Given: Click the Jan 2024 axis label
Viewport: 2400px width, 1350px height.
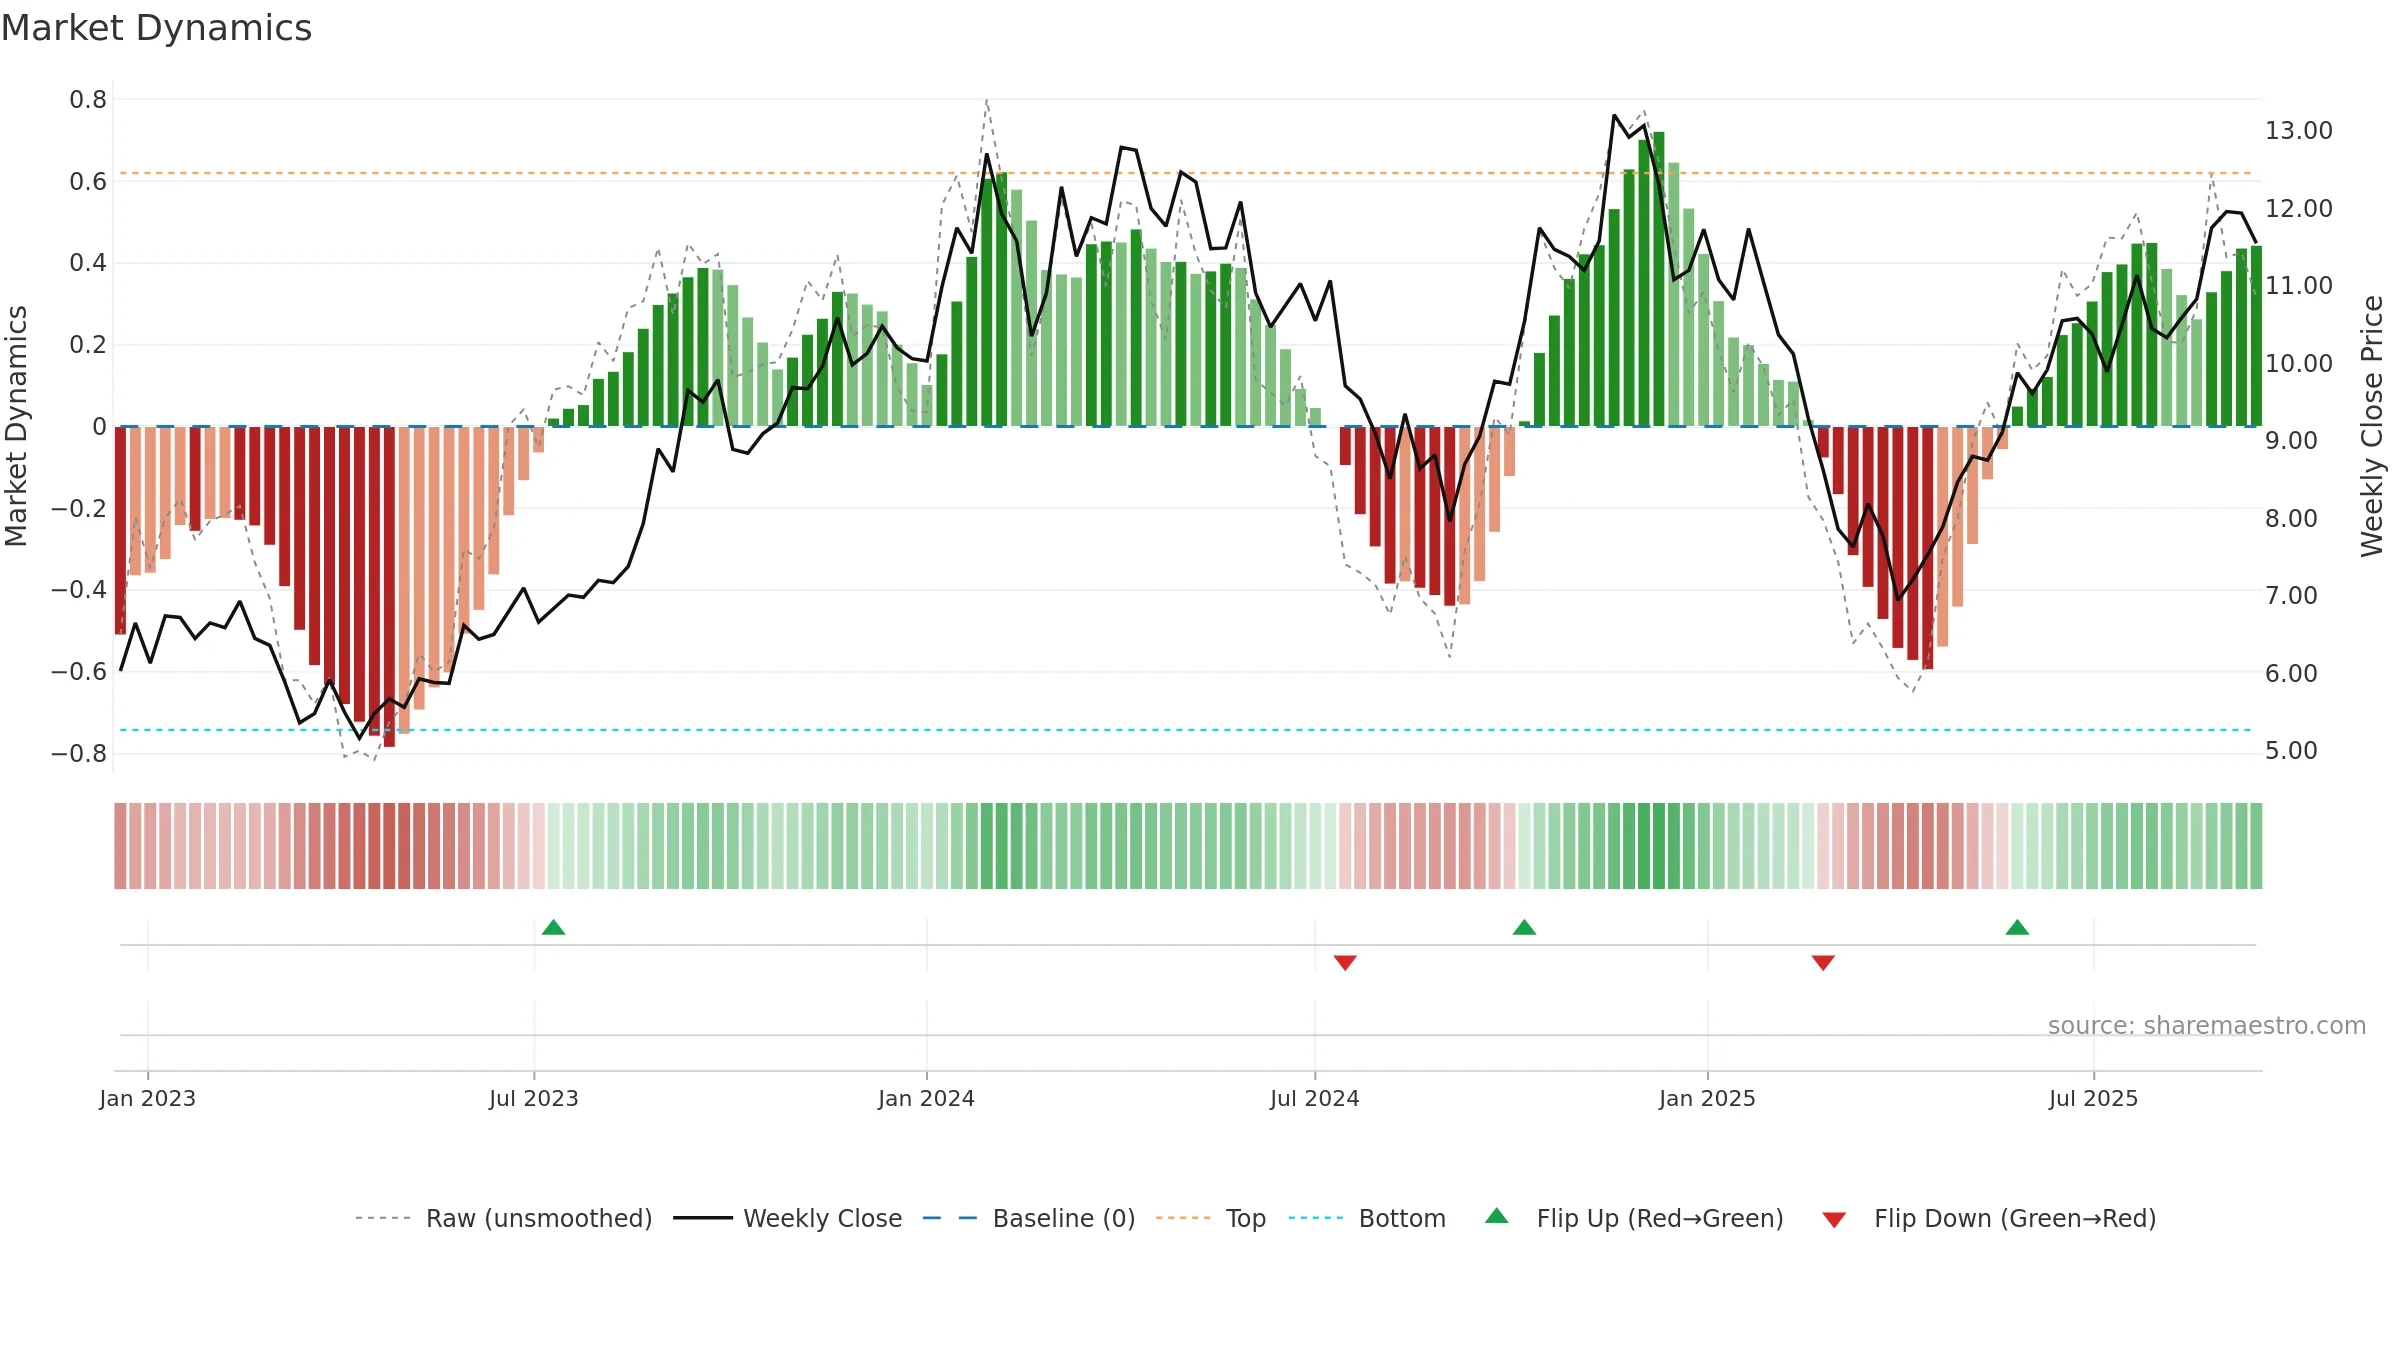Looking at the screenshot, I should pos(926,1098).
